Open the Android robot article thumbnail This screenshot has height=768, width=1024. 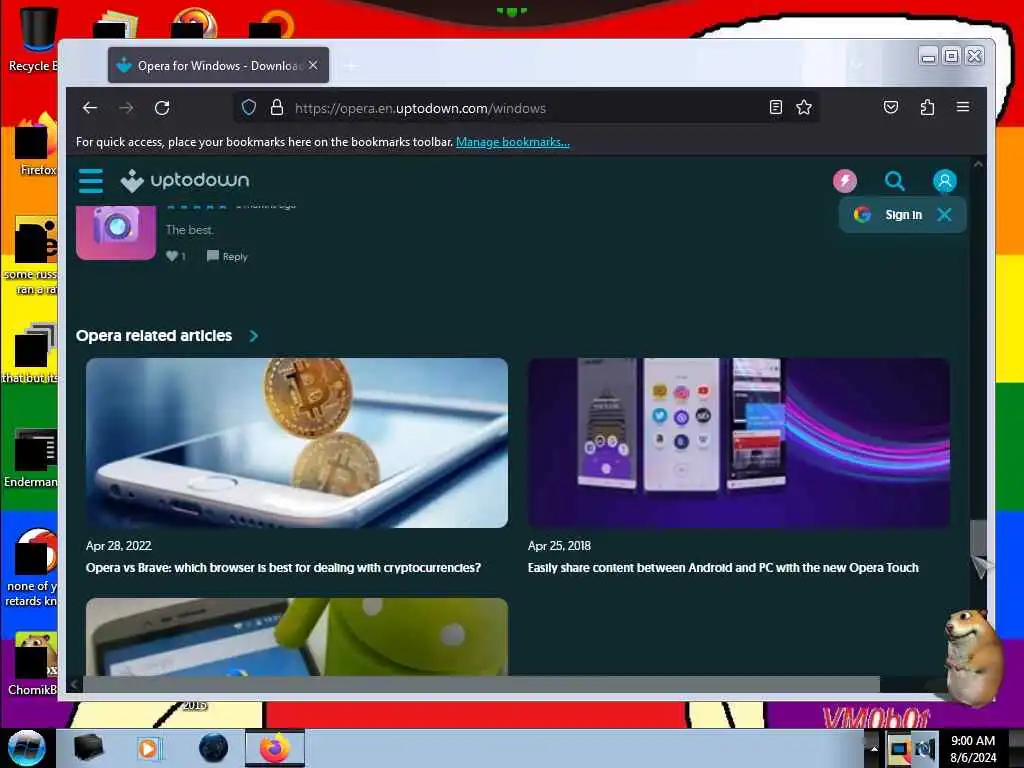(296, 637)
